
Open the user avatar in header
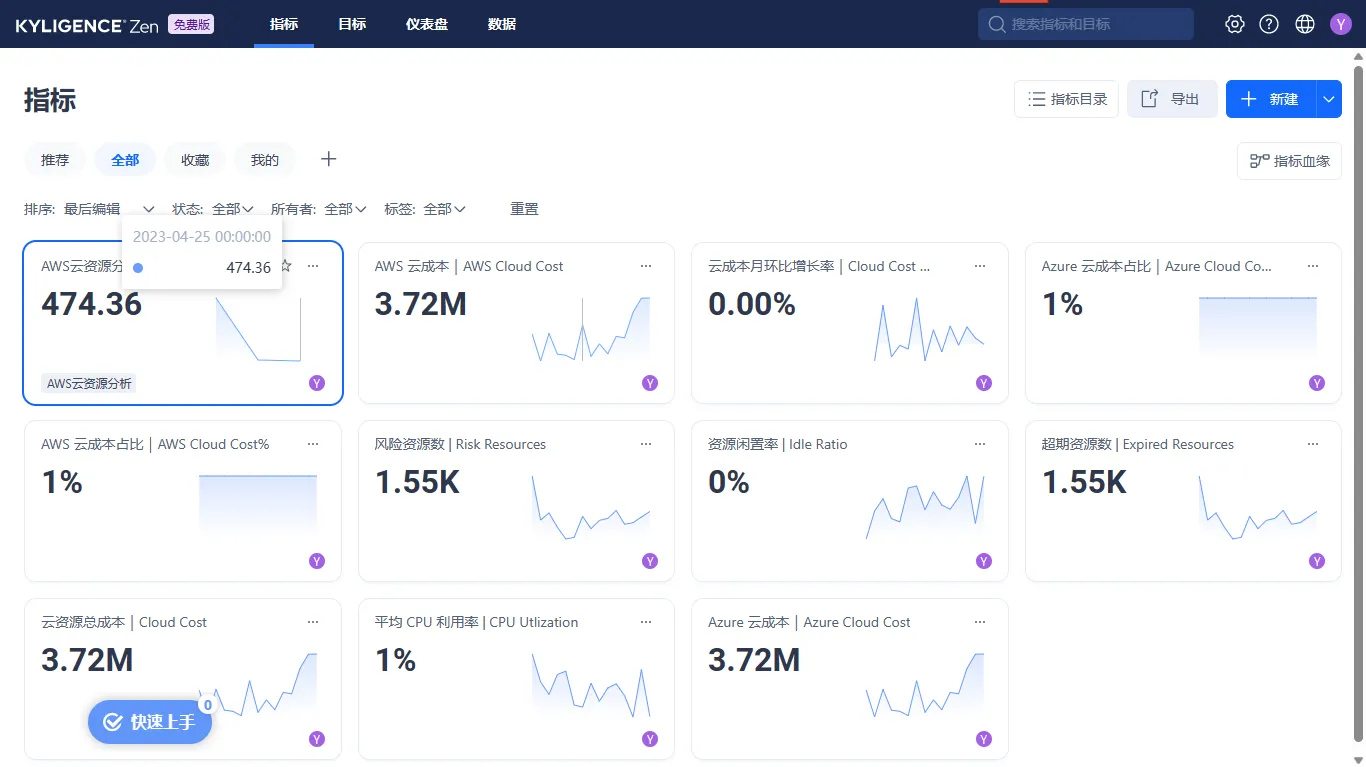1341,24
